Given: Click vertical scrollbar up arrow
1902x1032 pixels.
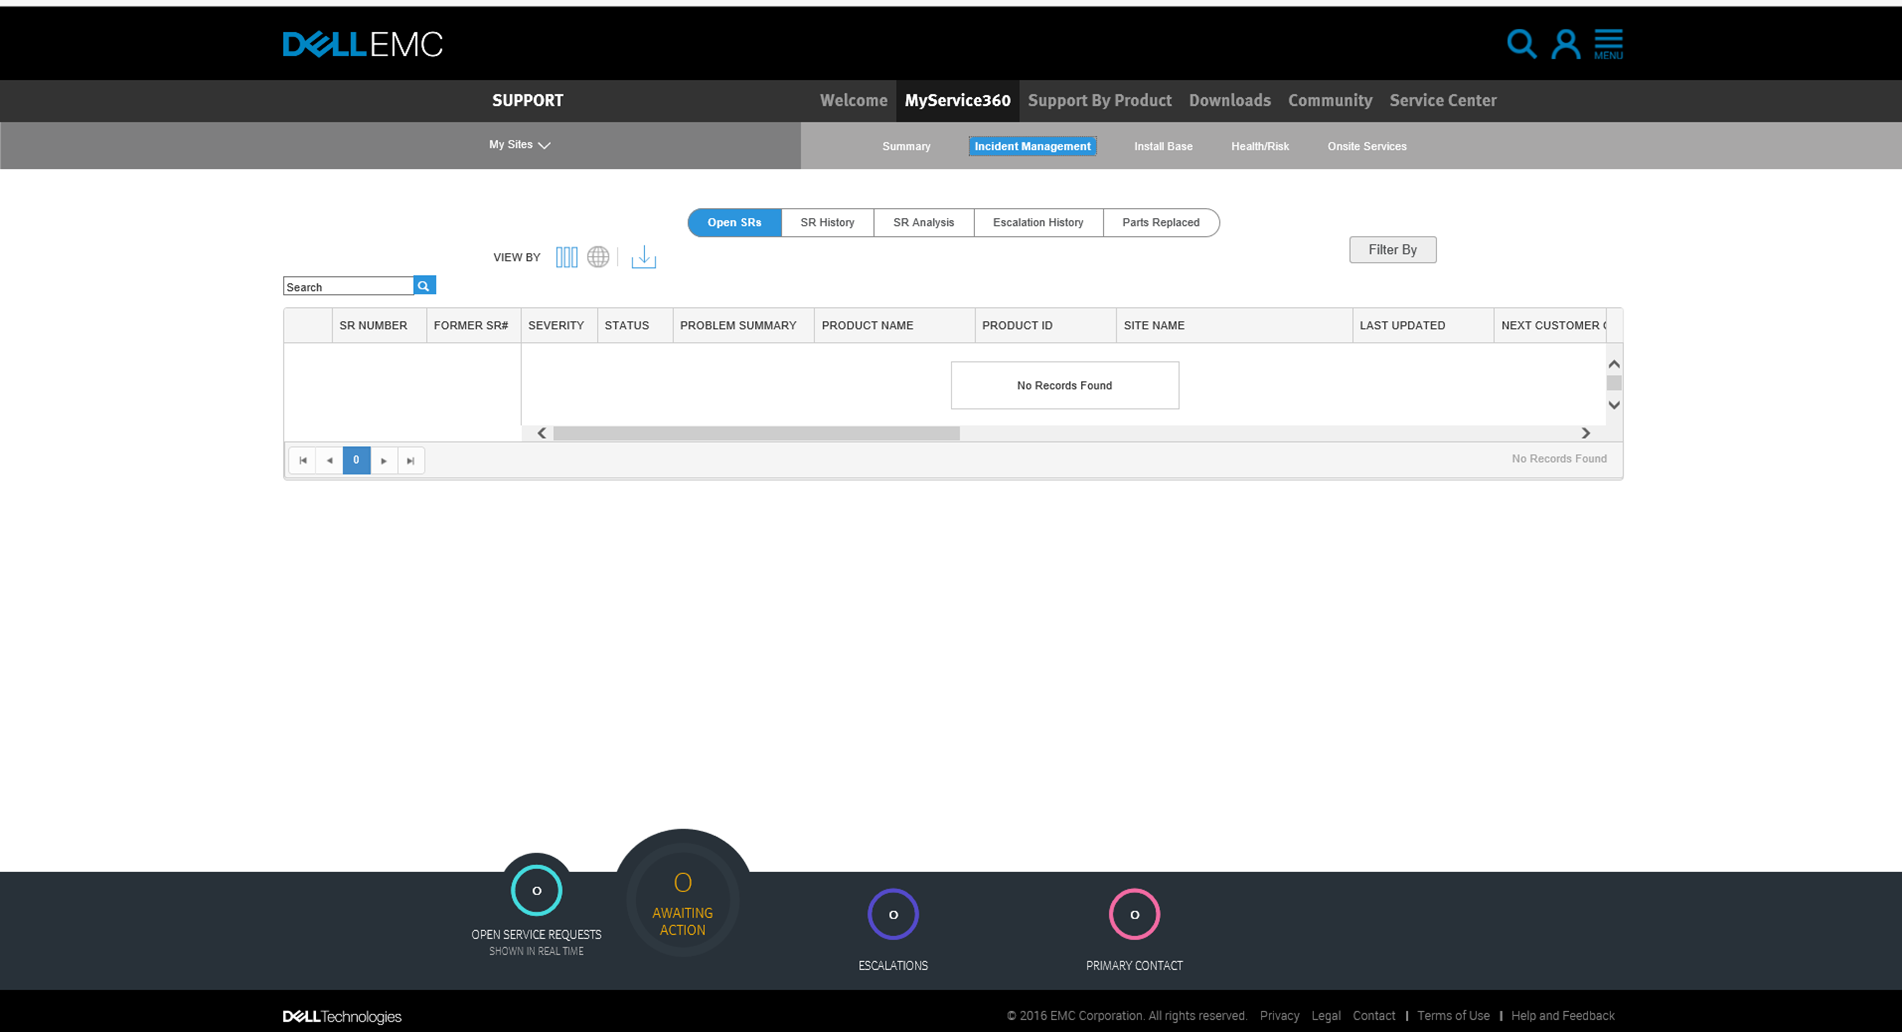Looking at the screenshot, I should [1613, 364].
